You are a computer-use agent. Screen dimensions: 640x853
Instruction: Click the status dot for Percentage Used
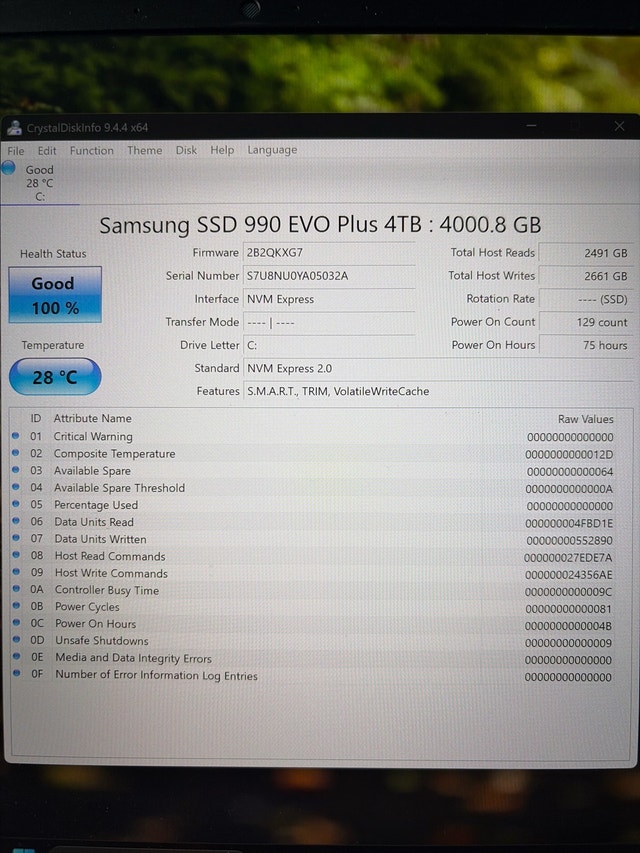click(x=16, y=504)
